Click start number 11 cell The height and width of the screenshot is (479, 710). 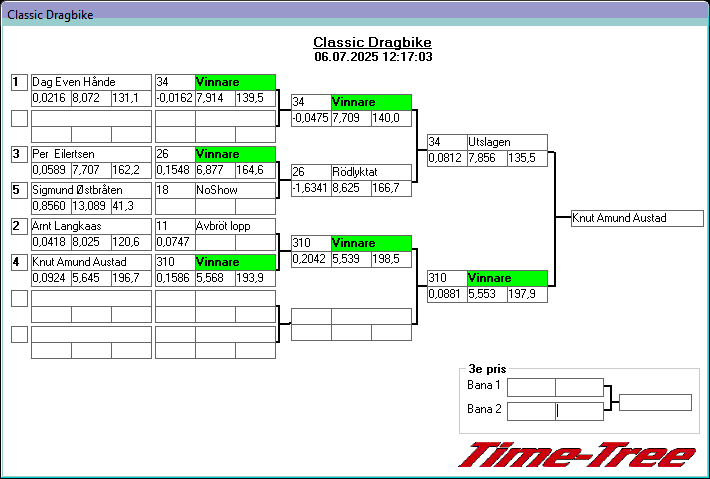click(175, 226)
